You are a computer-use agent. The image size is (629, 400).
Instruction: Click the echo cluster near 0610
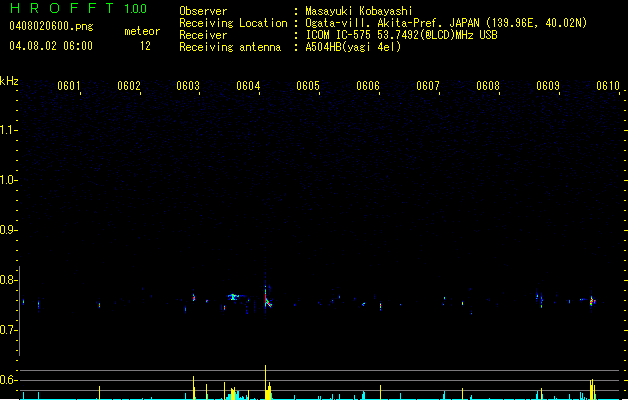[592, 301]
